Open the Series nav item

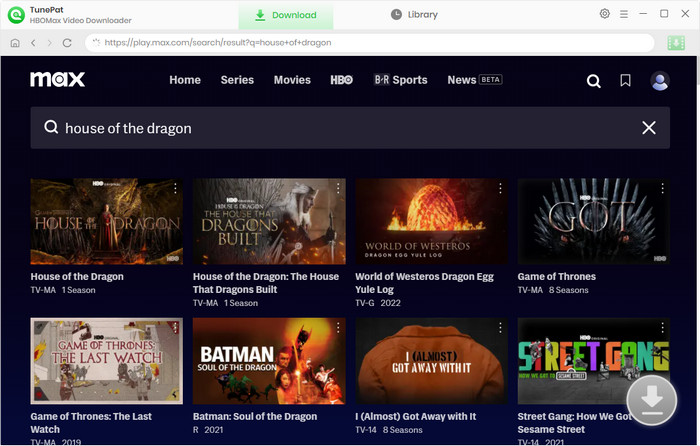(237, 80)
